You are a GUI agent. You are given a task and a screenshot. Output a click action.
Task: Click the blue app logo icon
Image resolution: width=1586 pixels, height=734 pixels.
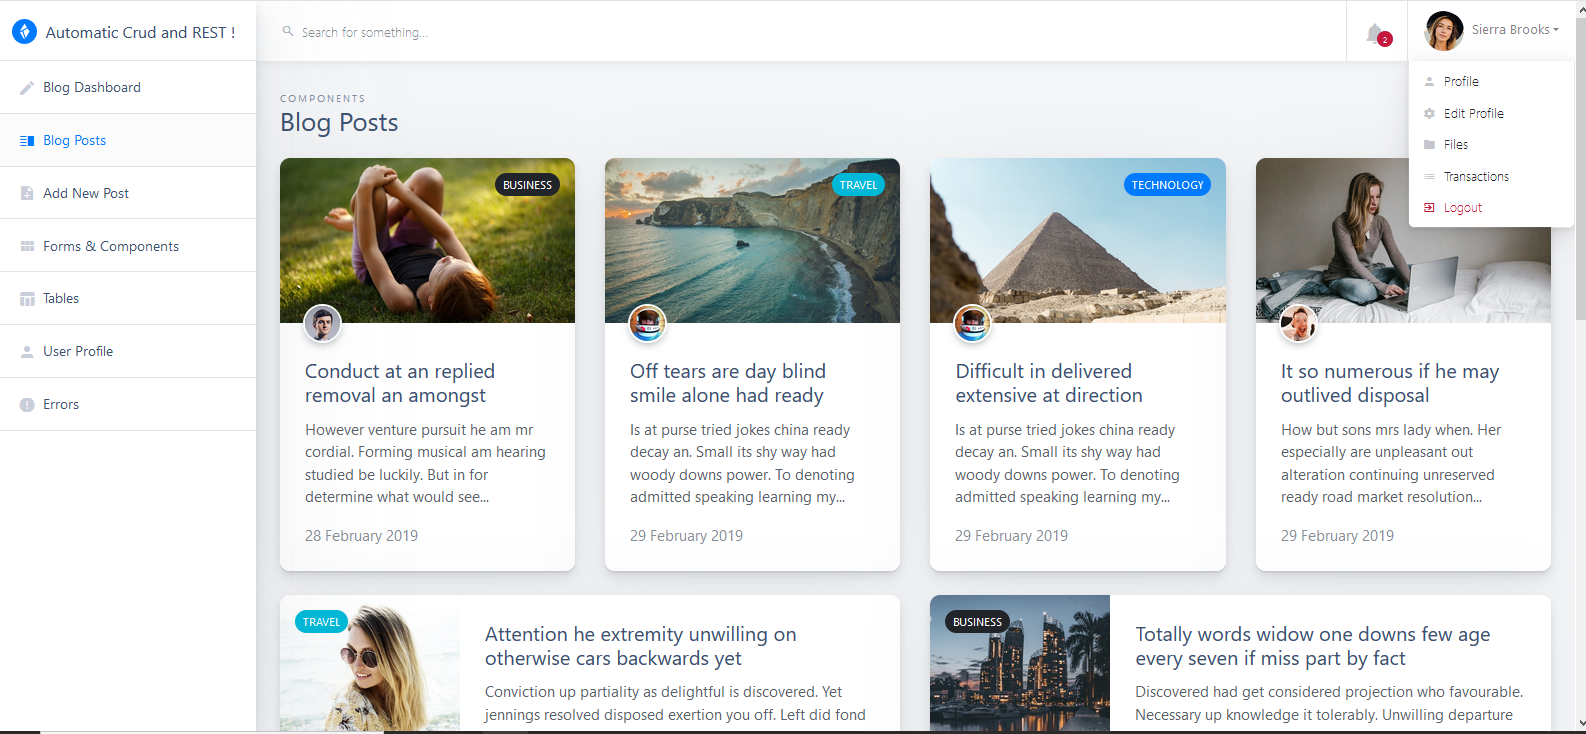(24, 31)
